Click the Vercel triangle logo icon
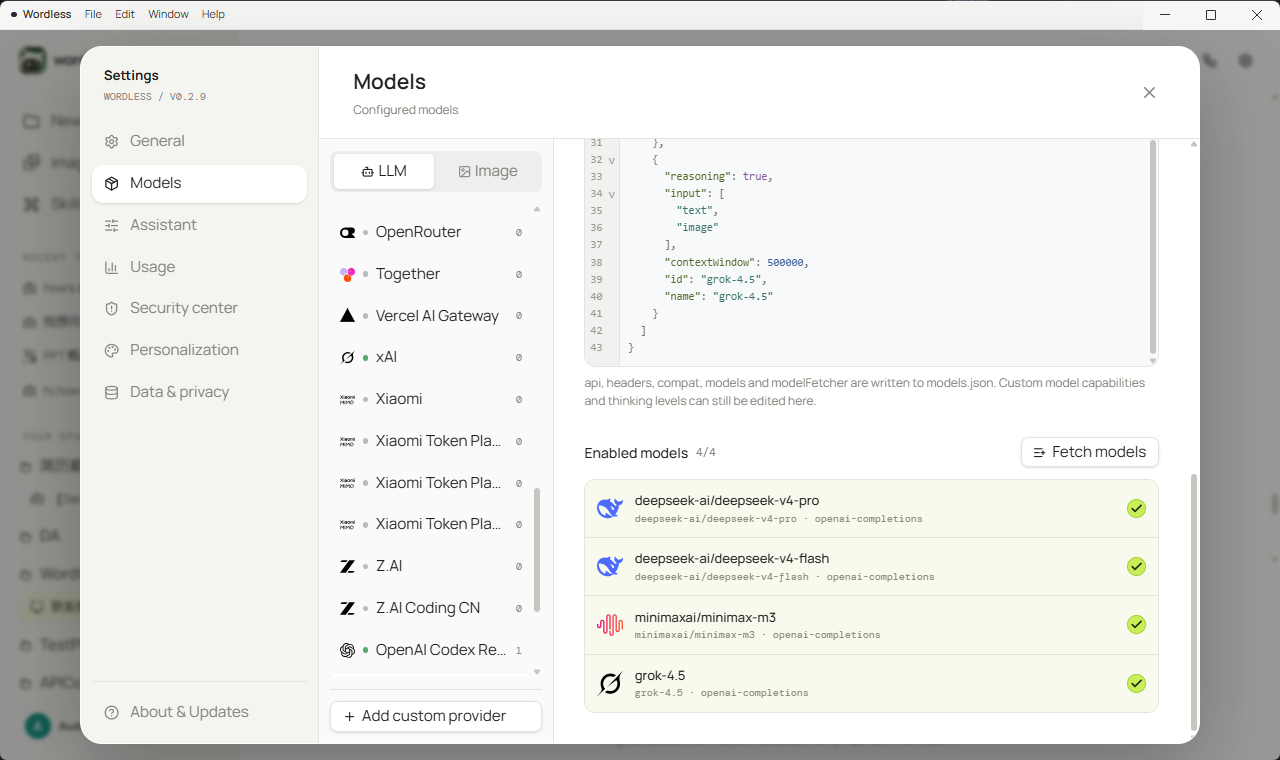 click(x=347, y=316)
